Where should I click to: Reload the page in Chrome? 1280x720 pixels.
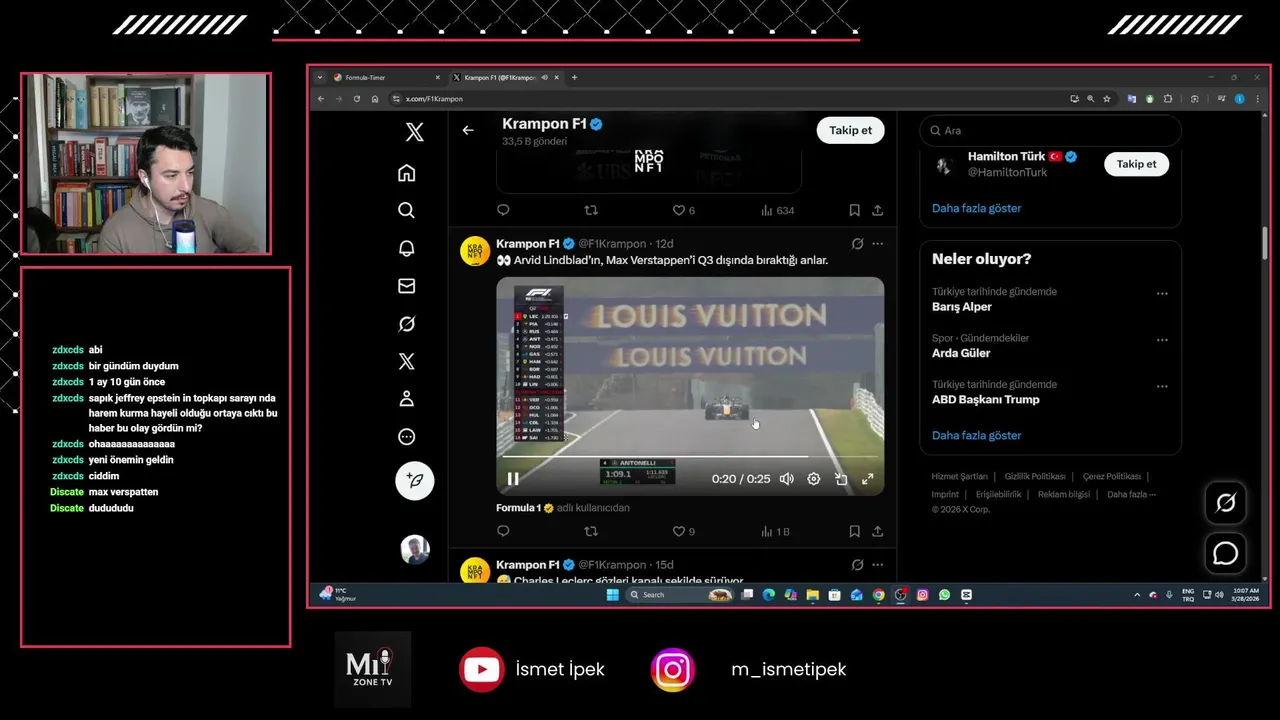357,99
